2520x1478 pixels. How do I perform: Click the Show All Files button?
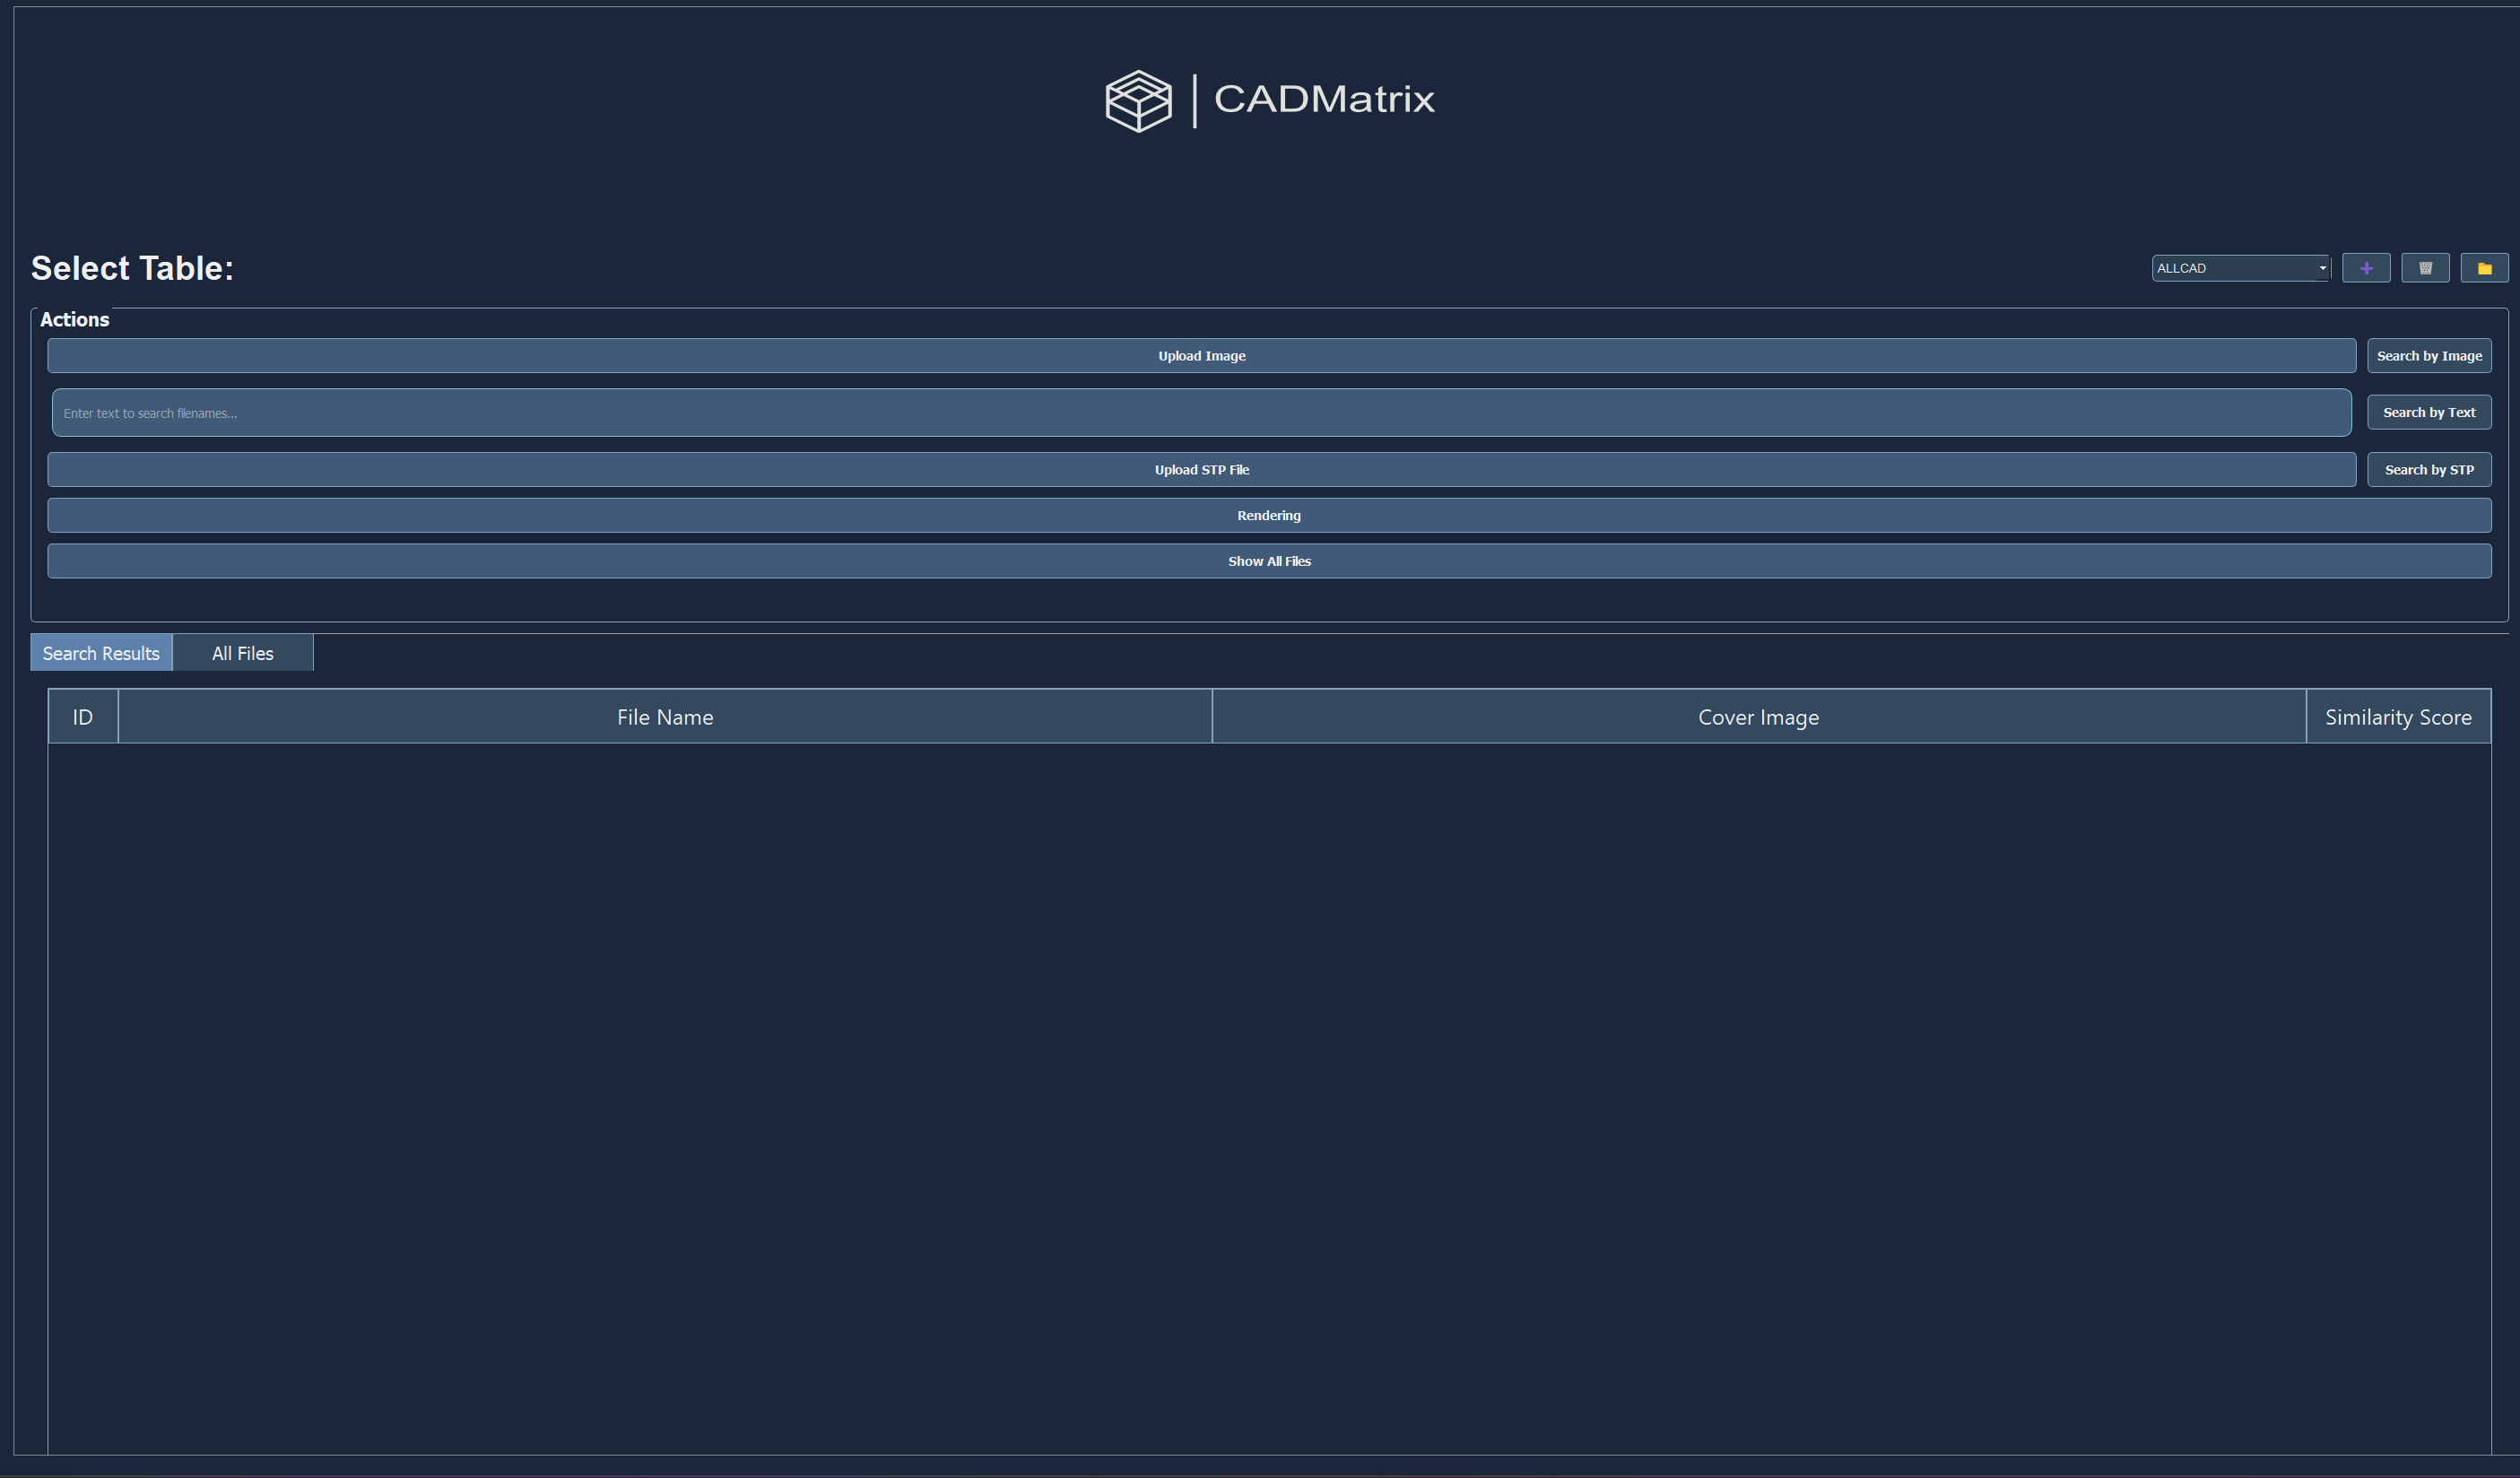coord(1268,561)
